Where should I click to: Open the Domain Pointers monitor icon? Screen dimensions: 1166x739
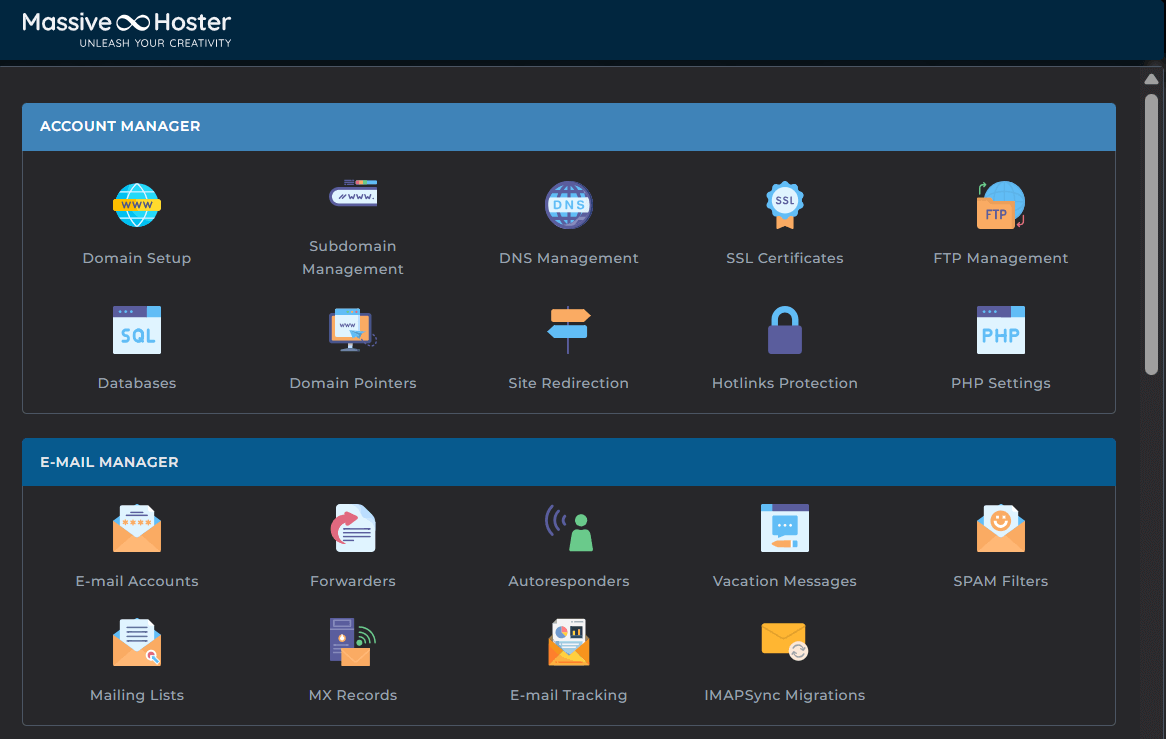[352, 329]
